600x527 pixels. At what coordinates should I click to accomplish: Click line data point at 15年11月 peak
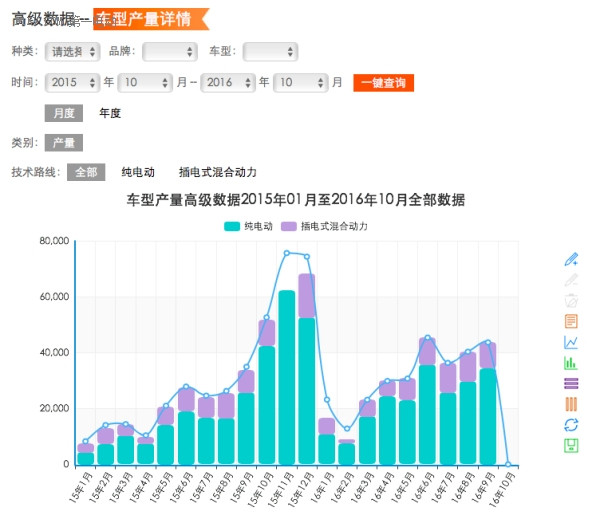coord(287,253)
